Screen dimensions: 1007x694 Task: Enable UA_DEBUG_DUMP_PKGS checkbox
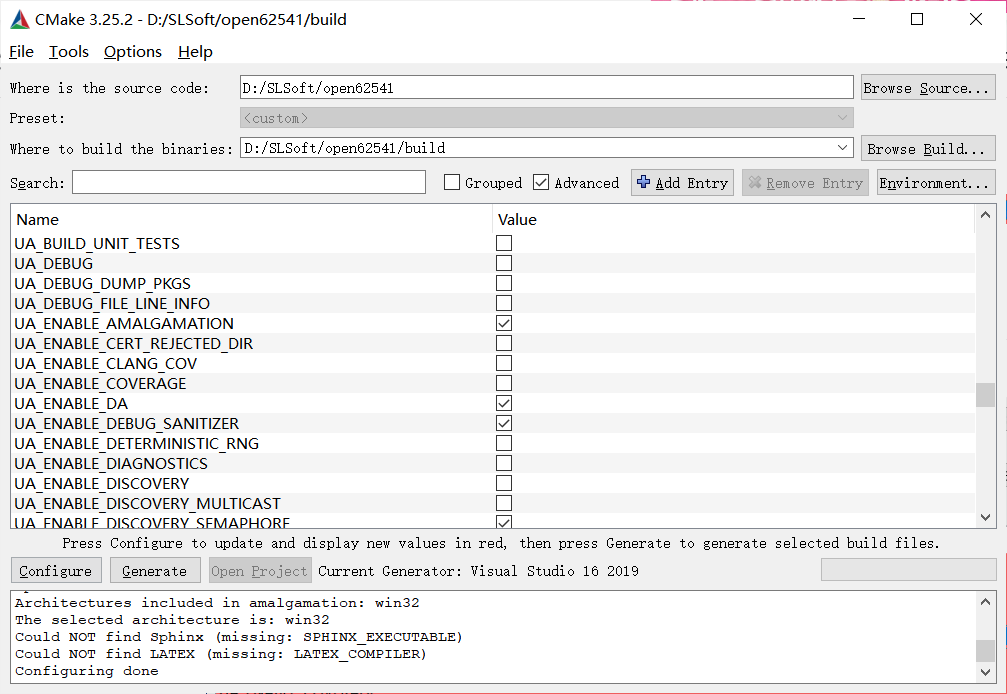504,283
